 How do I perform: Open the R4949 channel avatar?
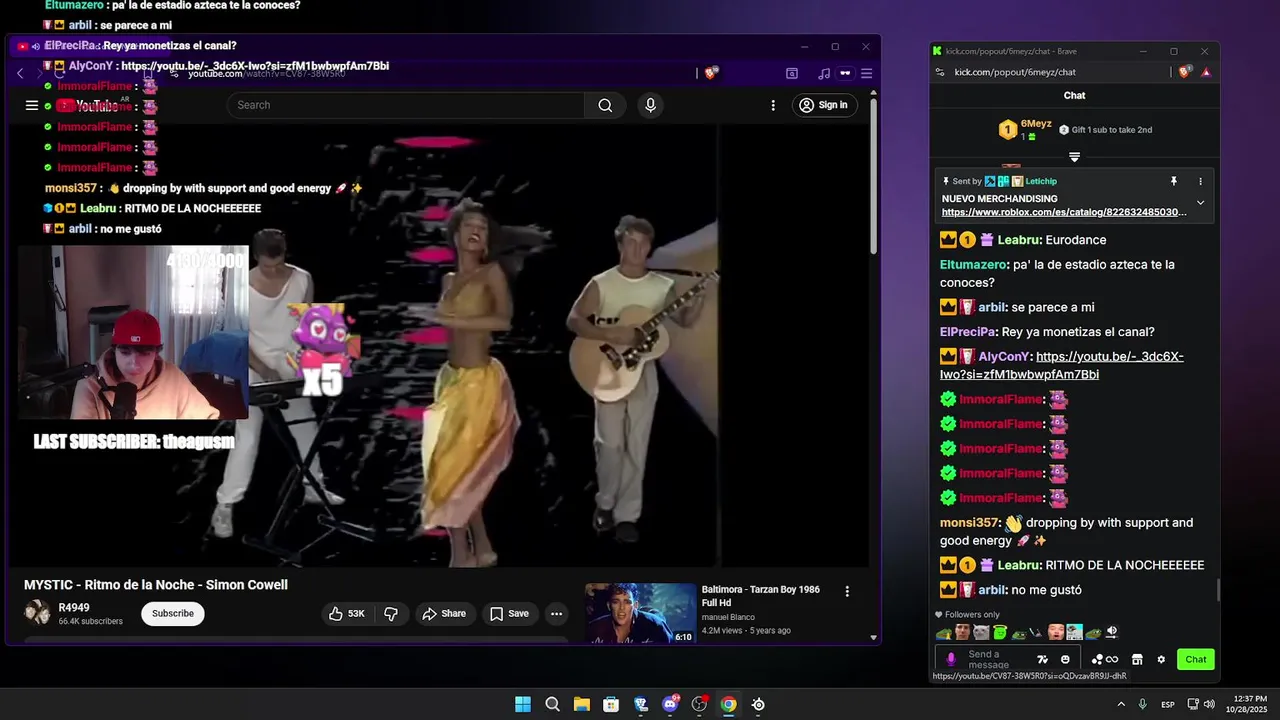point(37,613)
